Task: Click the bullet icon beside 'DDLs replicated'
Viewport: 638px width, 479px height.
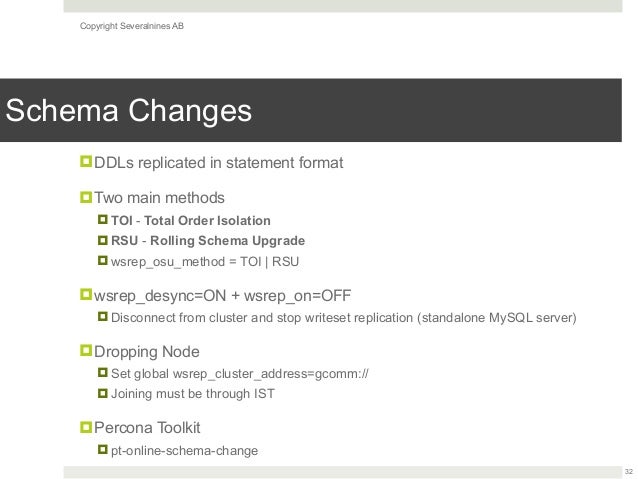Action: pos(86,162)
